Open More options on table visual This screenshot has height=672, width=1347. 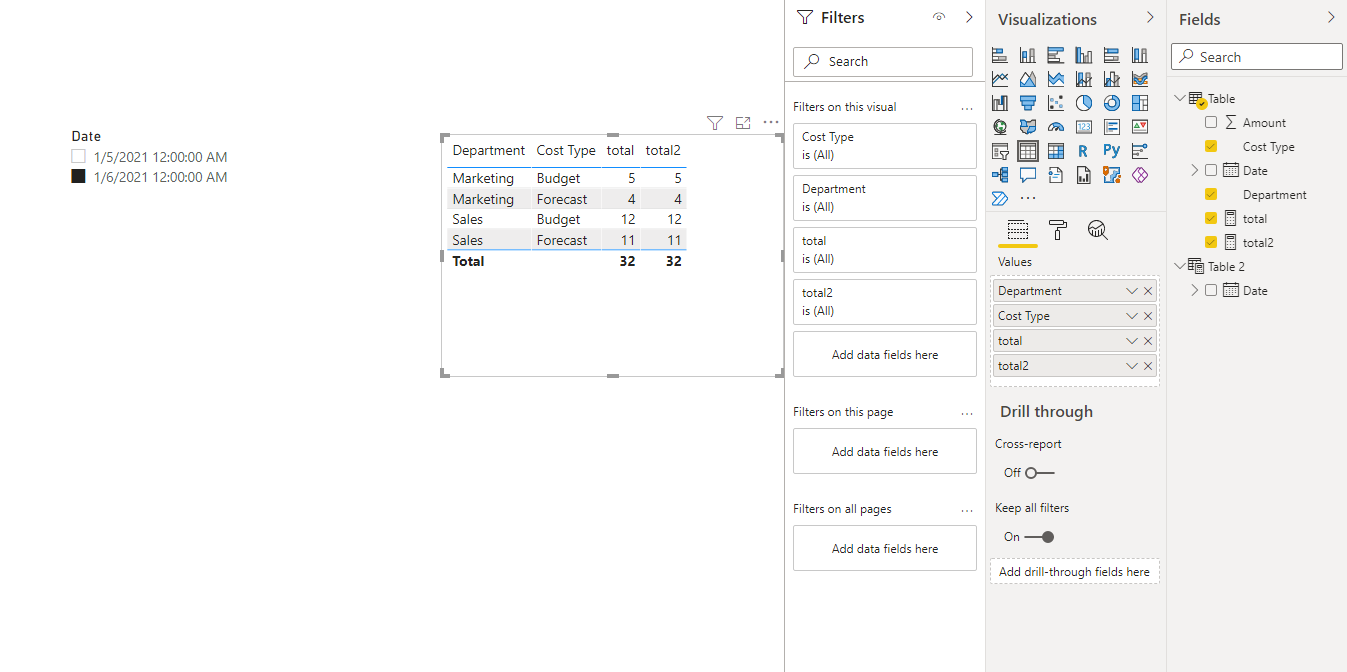pyautogui.click(x=770, y=123)
